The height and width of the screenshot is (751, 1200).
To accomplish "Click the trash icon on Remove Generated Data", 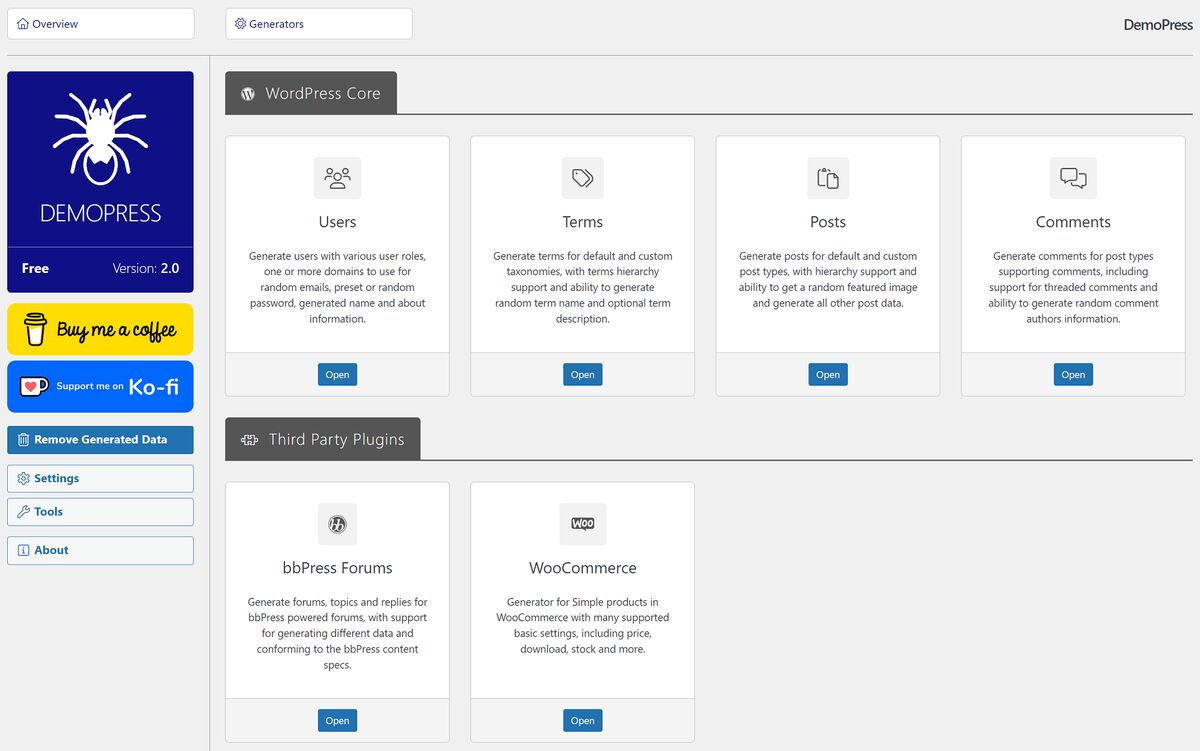I will pos(21,440).
